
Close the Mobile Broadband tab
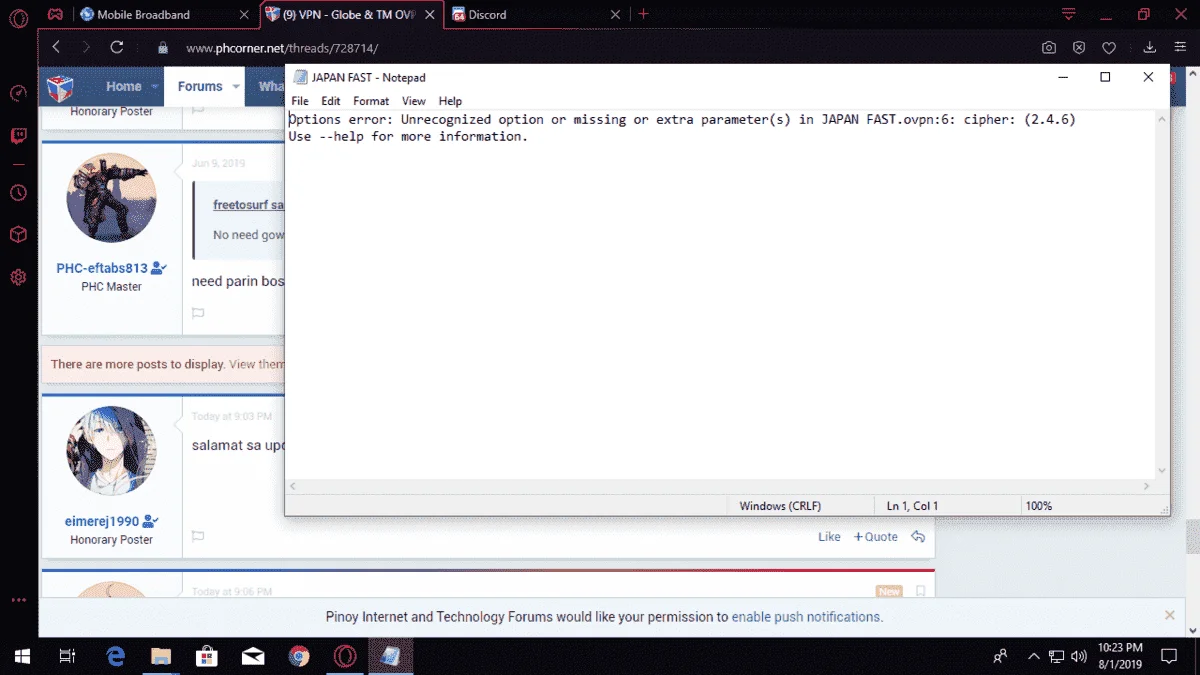pyautogui.click(x=245, y=15)
